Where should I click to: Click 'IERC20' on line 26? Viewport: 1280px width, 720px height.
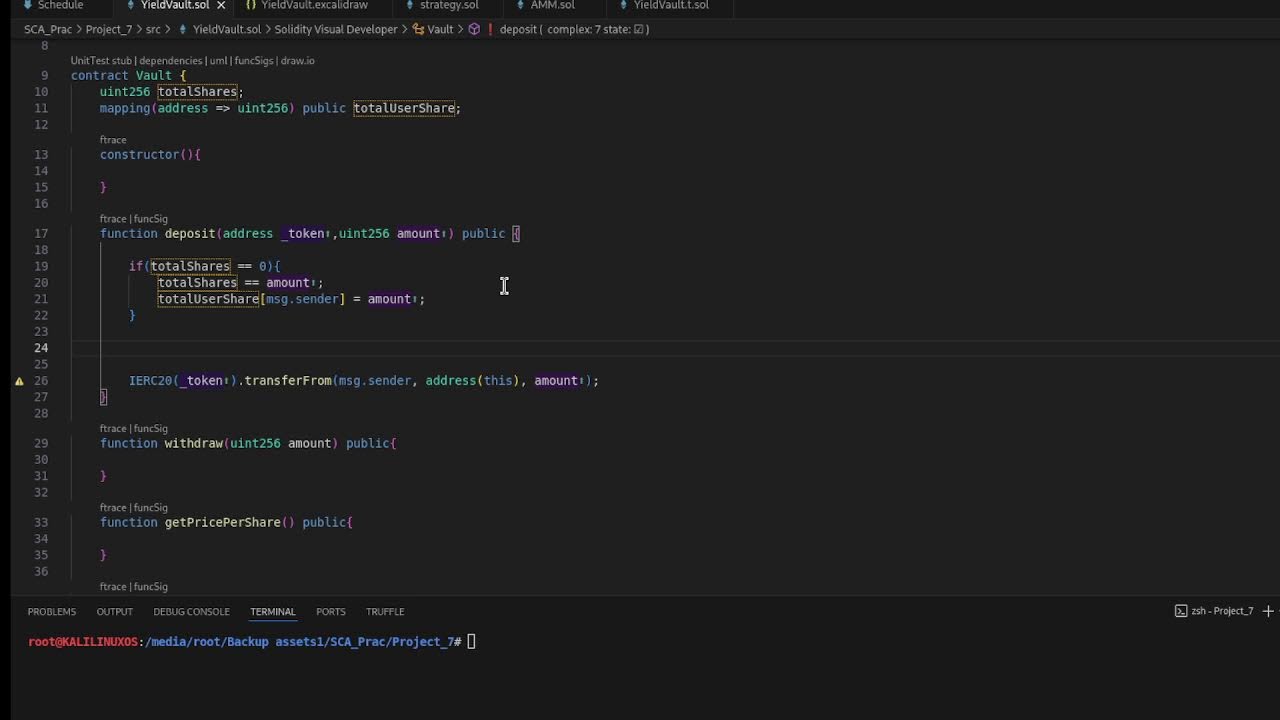click(151, 381)
